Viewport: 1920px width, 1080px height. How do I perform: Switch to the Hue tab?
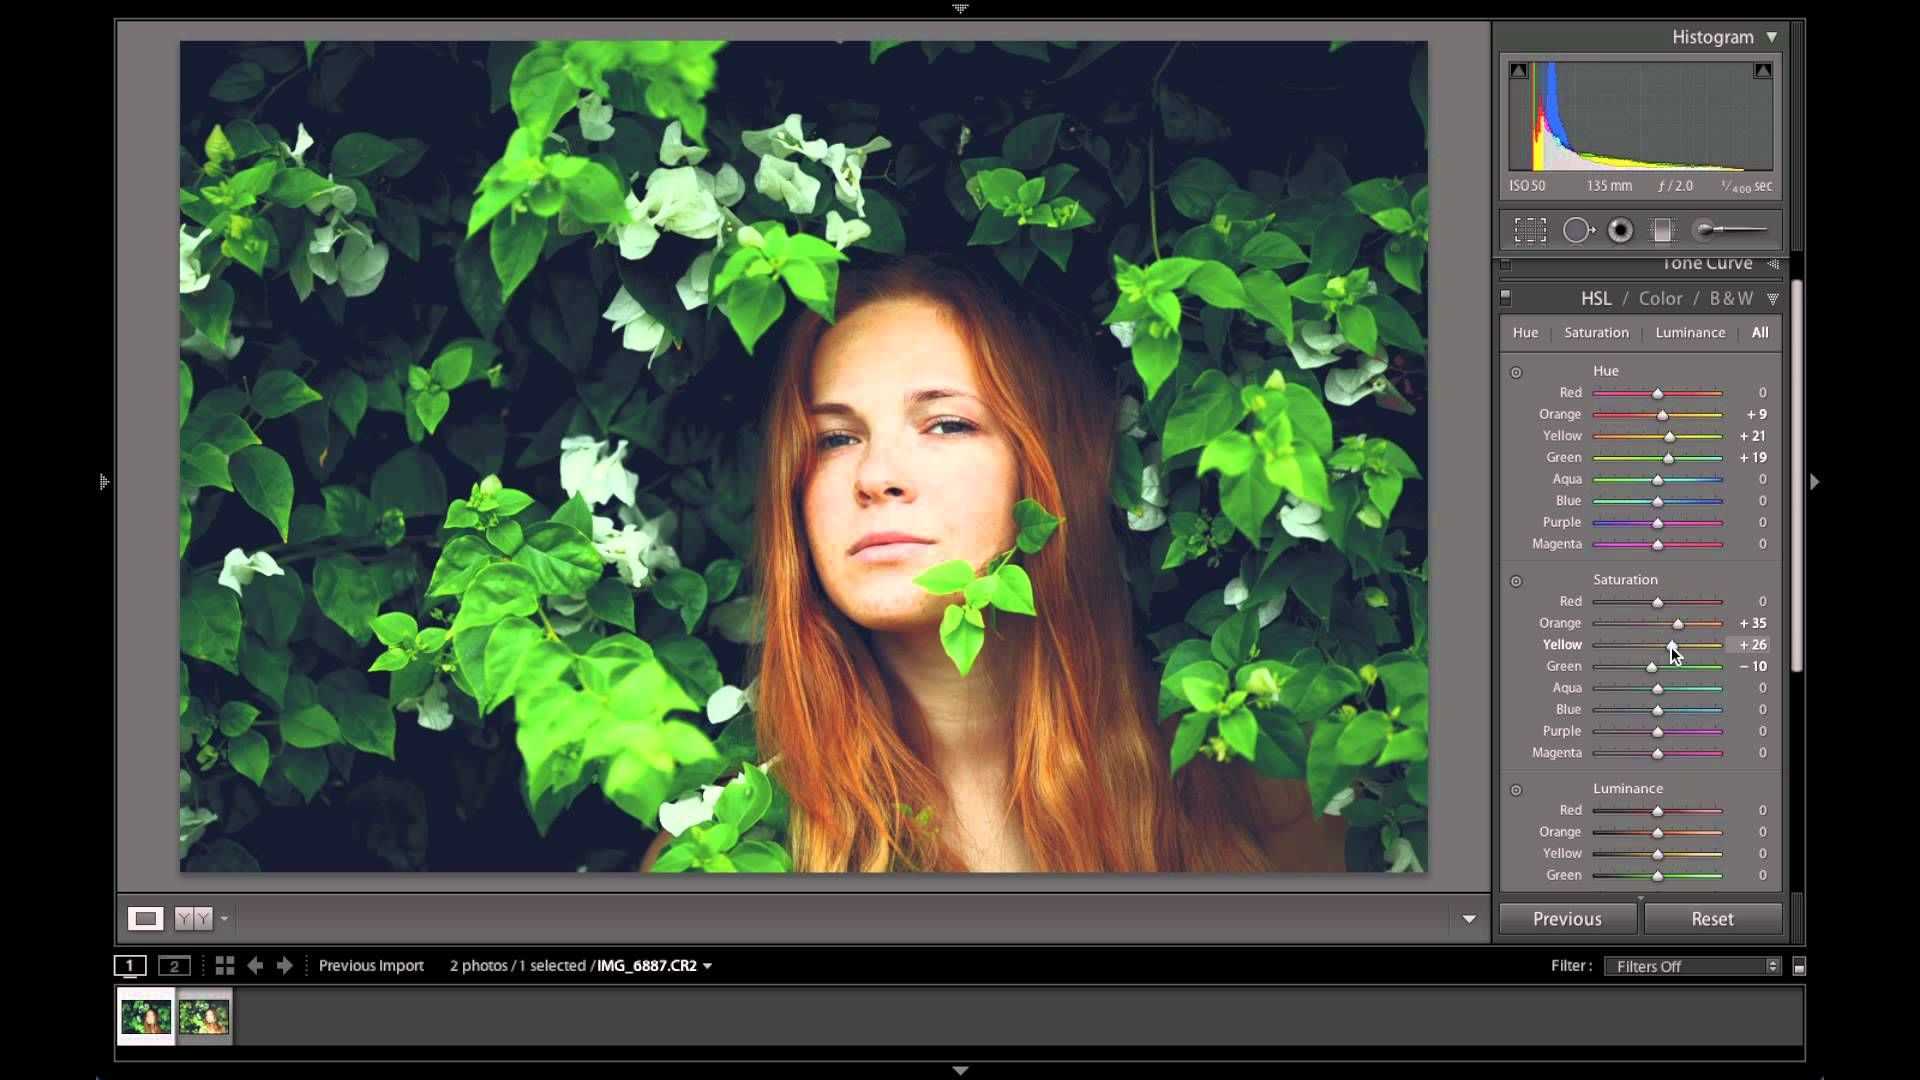(1526, 332)
